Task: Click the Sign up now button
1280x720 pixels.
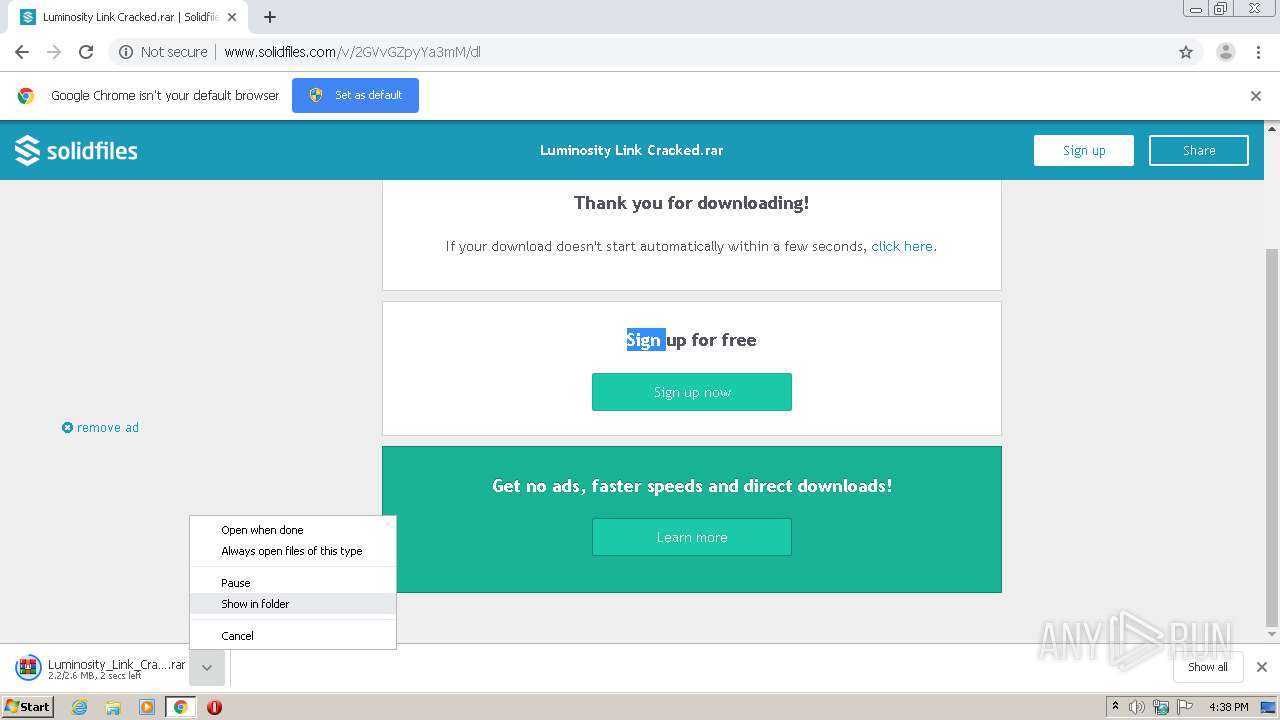Action: pos(692,392)
